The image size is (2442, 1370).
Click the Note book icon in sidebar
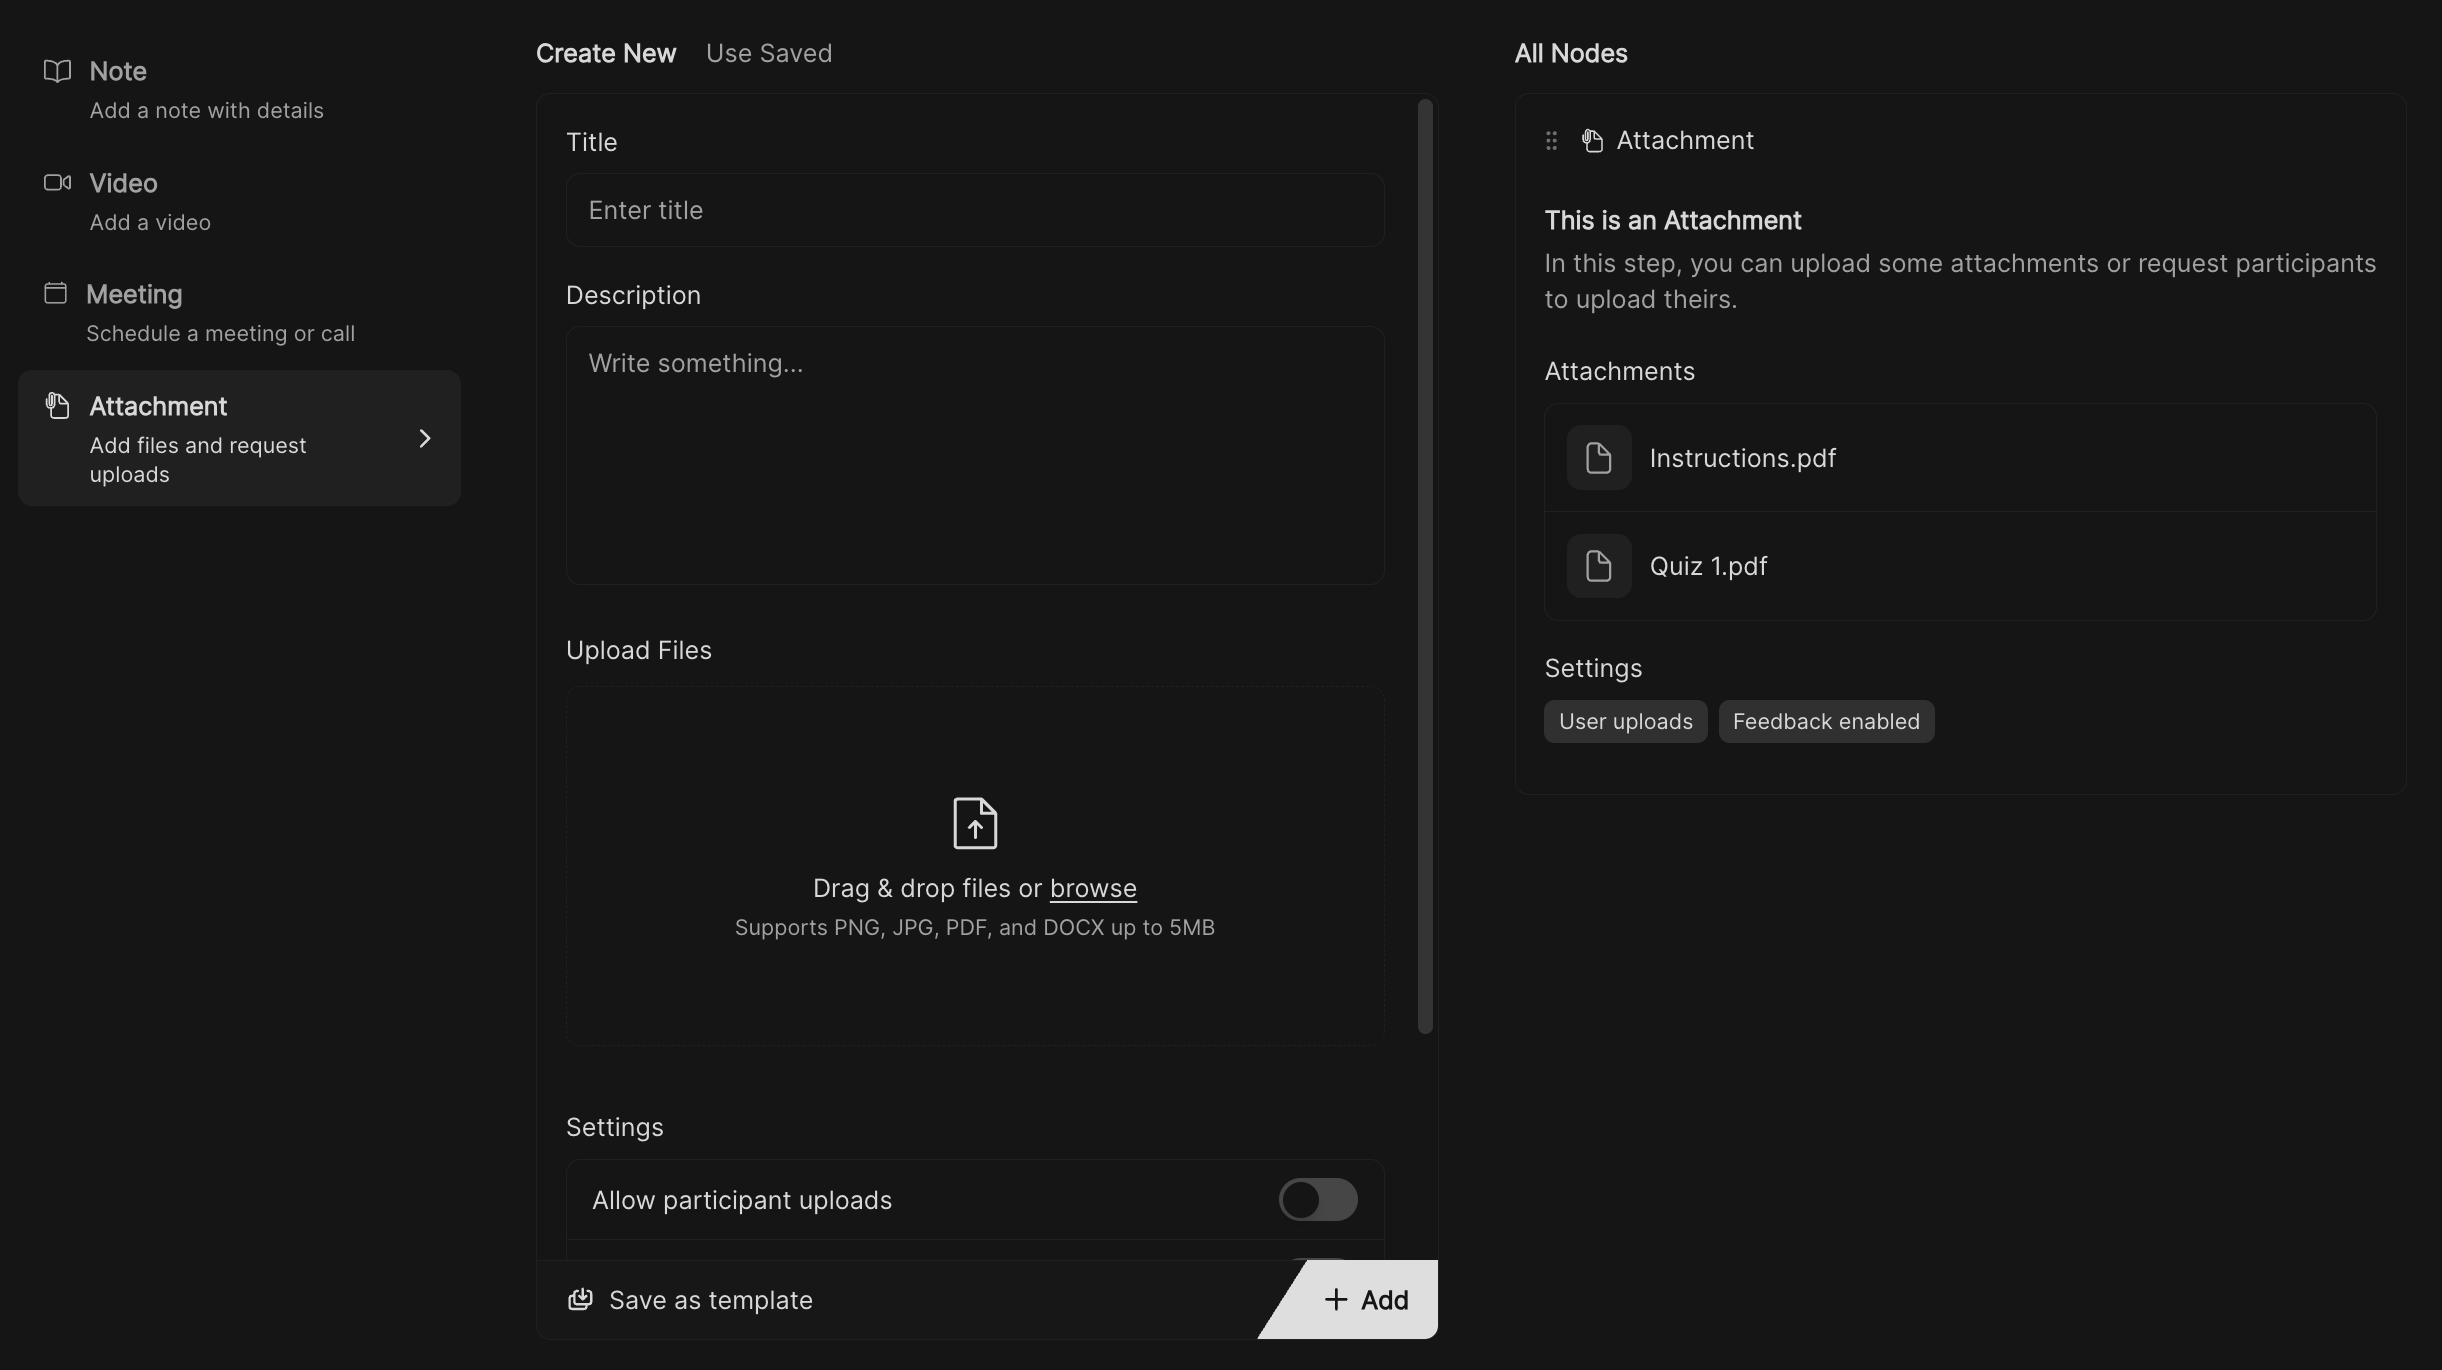(x=57, y=71)
